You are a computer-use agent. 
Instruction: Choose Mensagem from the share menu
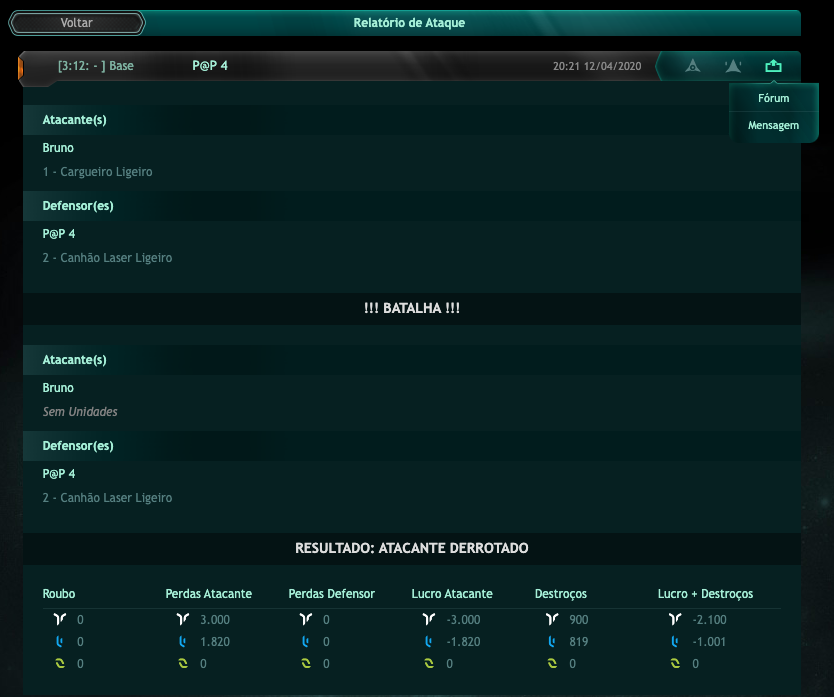click(773, 126)
